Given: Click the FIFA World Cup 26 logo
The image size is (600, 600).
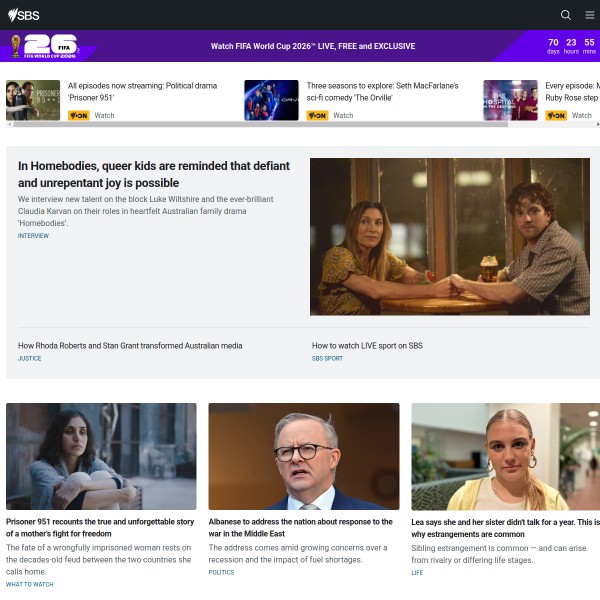Looking at the screenshot, I should 47,46.
